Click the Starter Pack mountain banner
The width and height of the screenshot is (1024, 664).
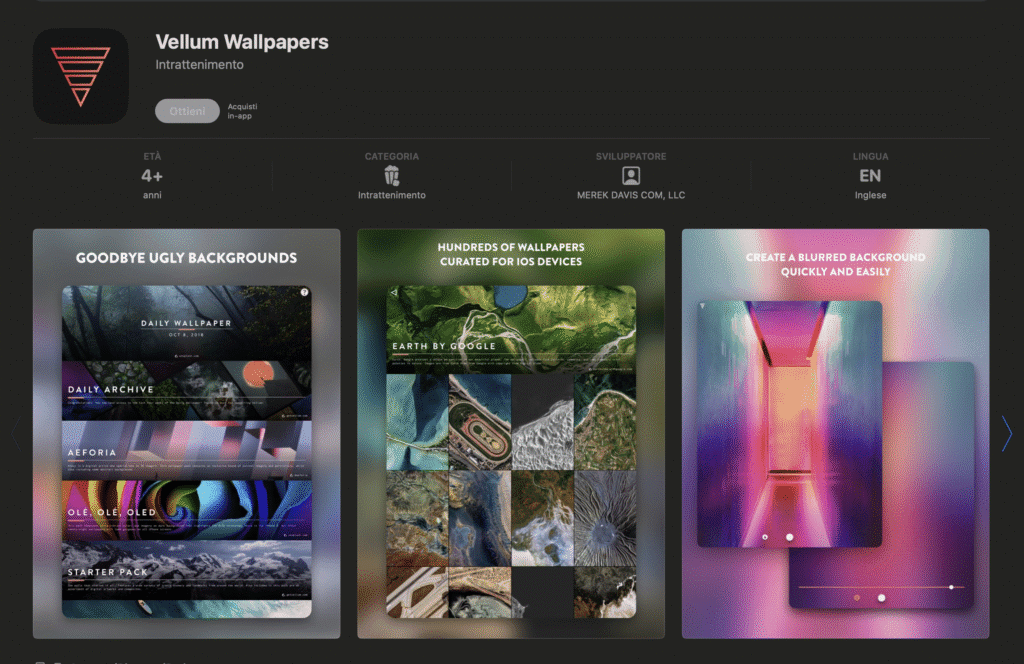[186, 570]
